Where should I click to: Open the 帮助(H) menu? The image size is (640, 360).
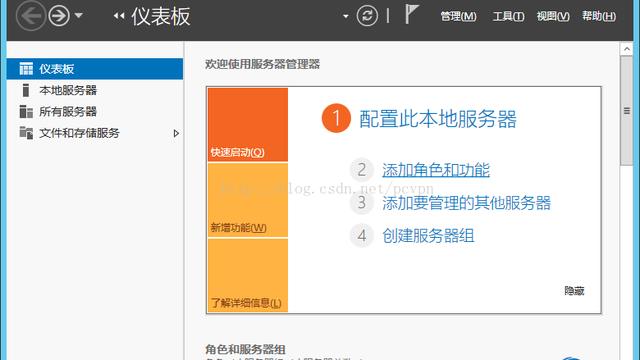tap(599, 16)
